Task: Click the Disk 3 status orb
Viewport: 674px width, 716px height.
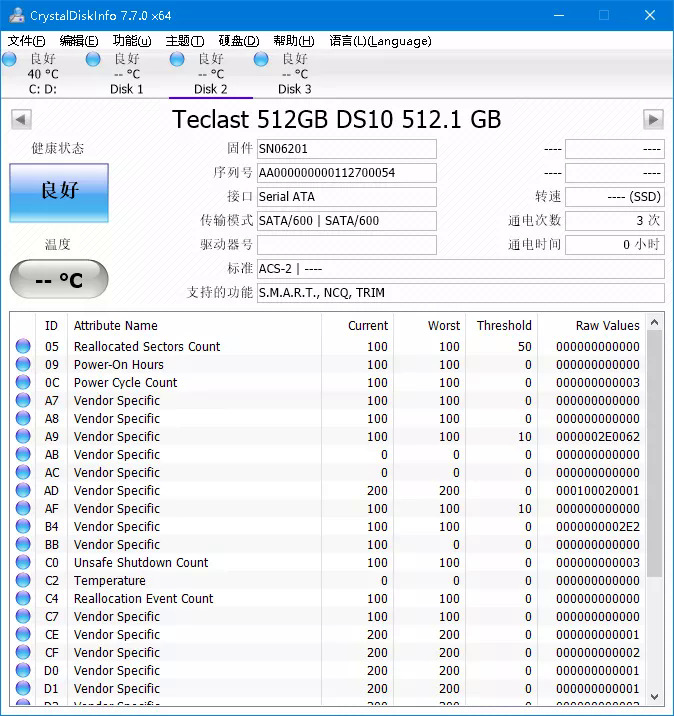Action: (x=261, y=60)
